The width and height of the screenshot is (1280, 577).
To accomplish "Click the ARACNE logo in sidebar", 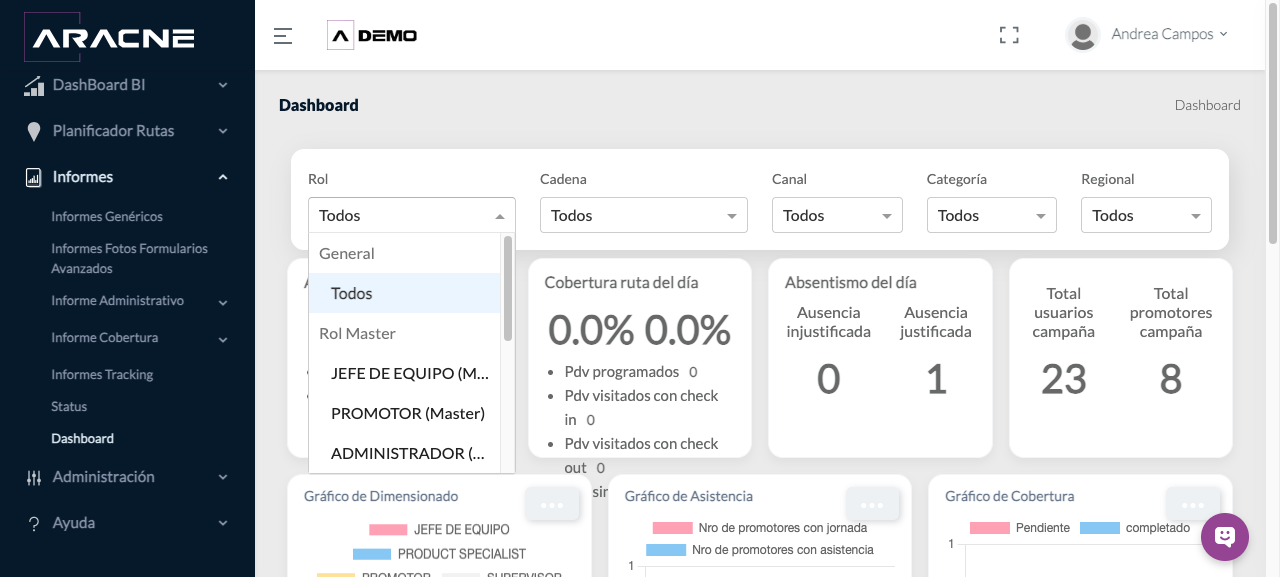I will 109,35.
